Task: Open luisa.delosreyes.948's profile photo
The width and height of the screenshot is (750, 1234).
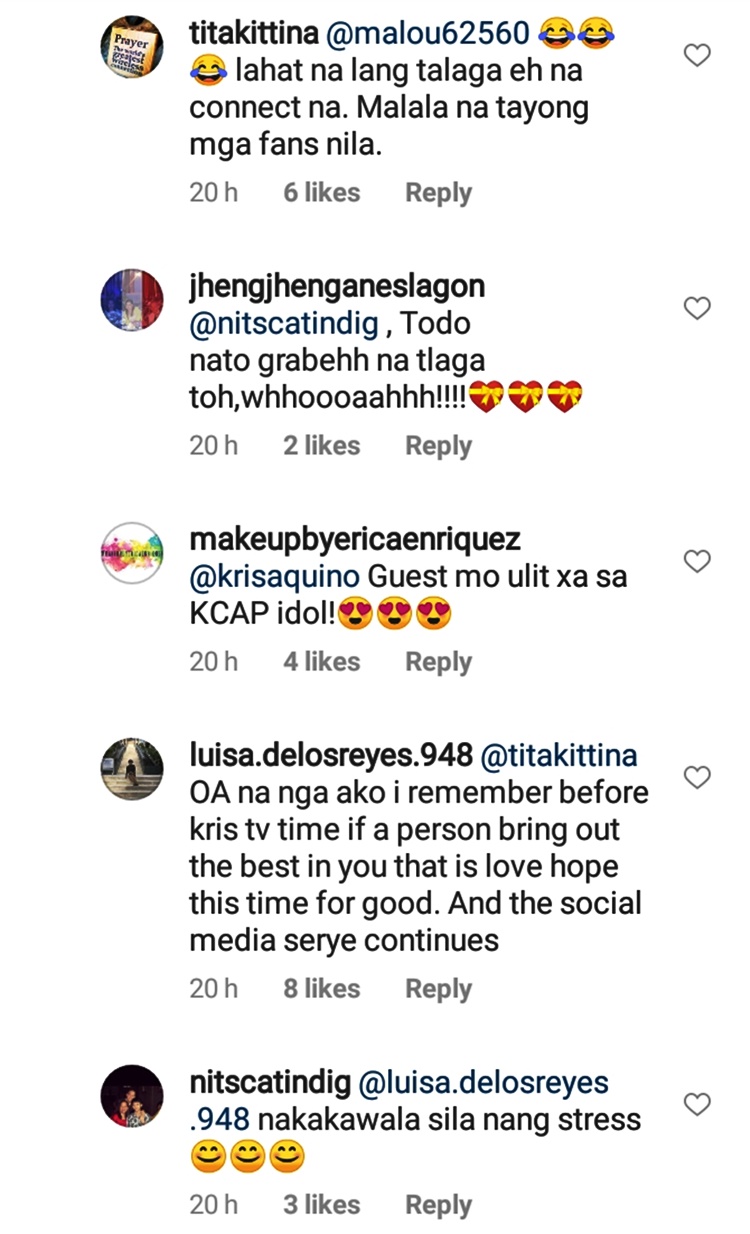Action: [x=132, y=769]
